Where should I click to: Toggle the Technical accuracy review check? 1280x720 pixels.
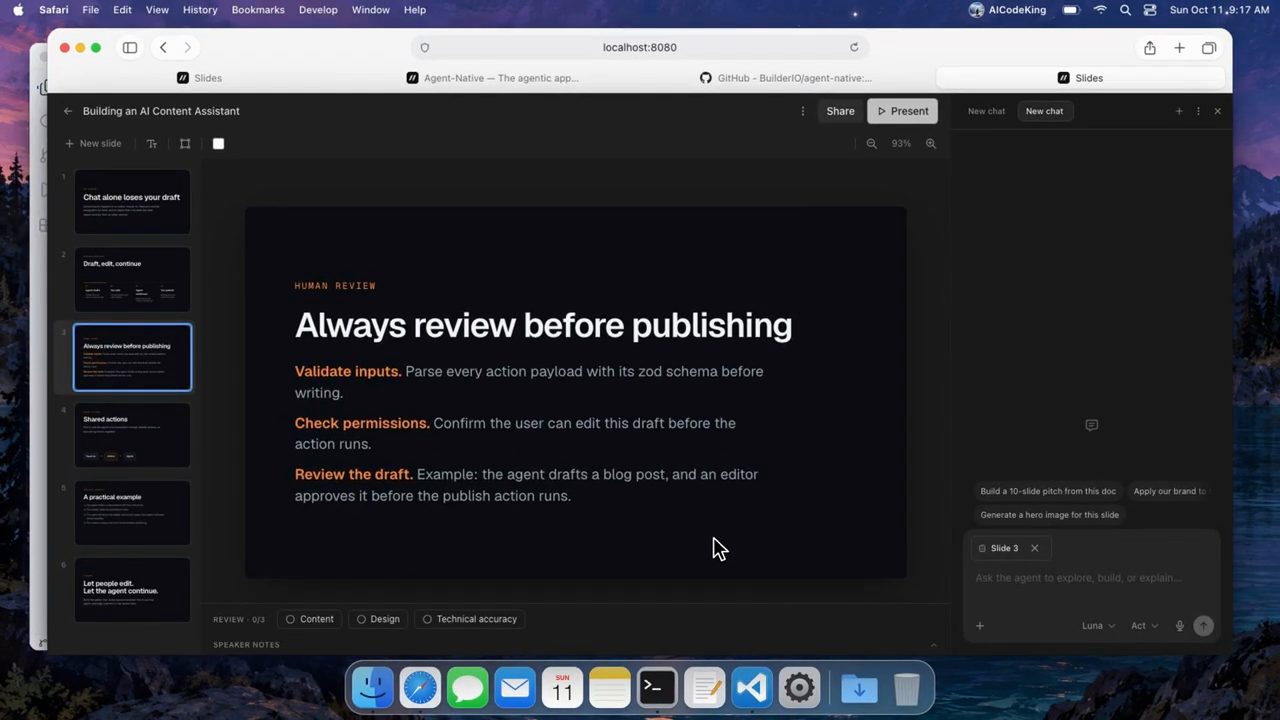470,619
